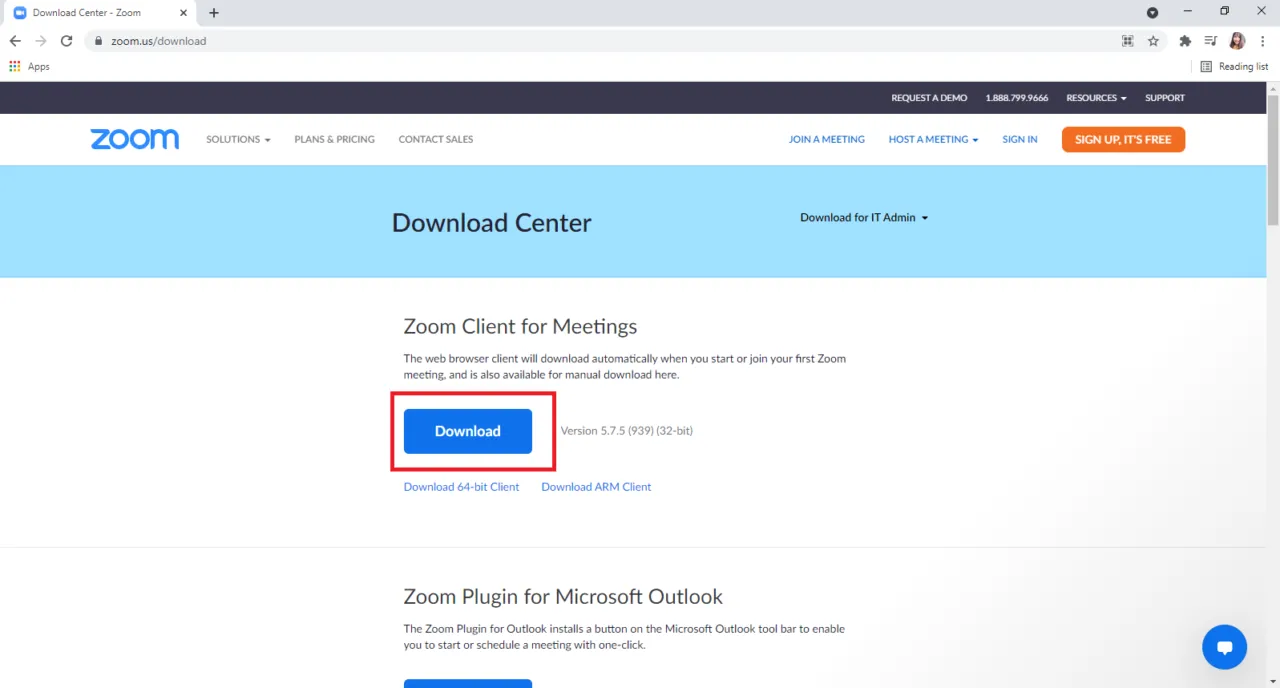Go to Plans & Pricing page
Image resolution: width=1280 pixels, height=688 pixels.
tap(334, 139)
